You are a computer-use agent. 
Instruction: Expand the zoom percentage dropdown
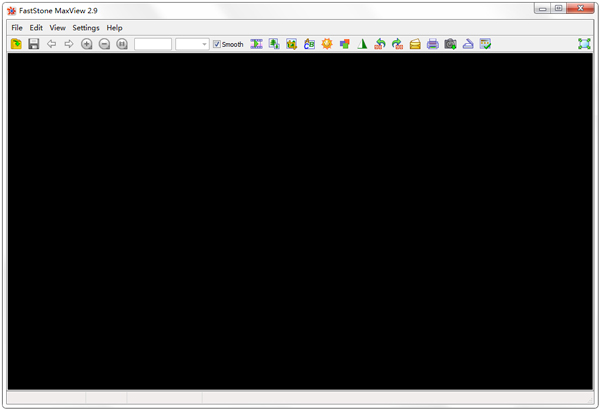point(204,44)
